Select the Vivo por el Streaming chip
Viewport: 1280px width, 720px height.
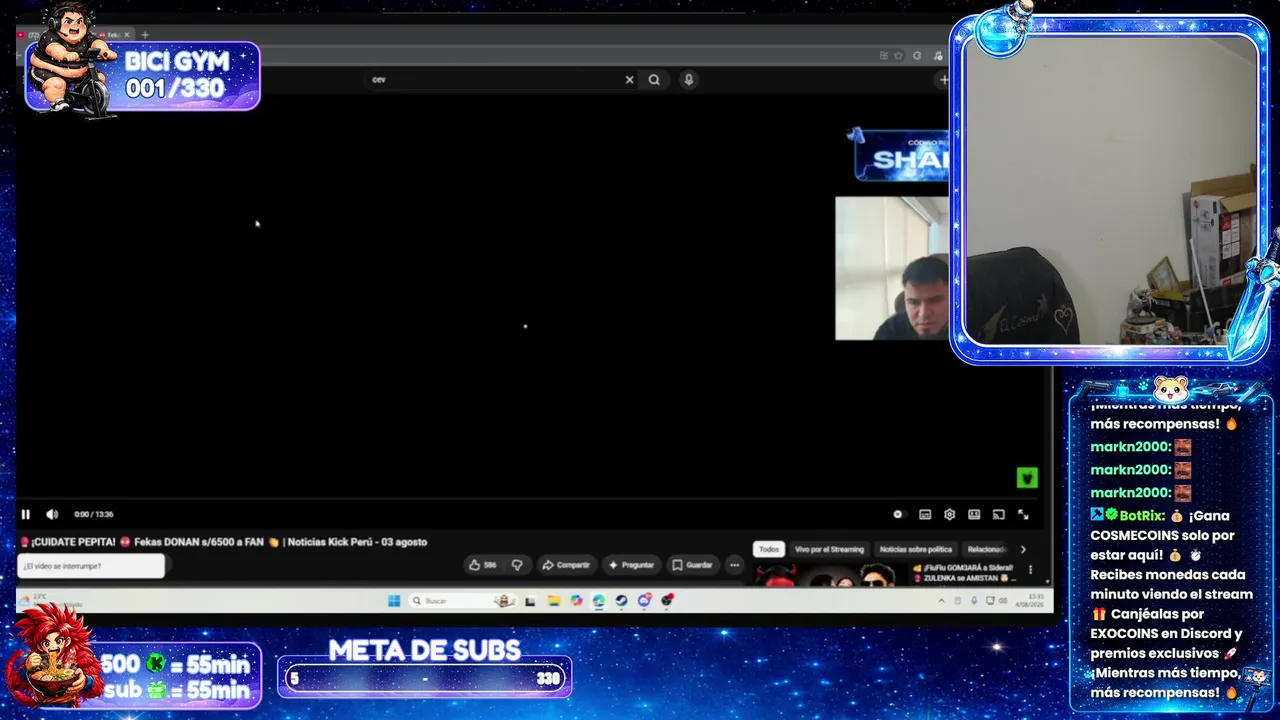tap(829, 549)
